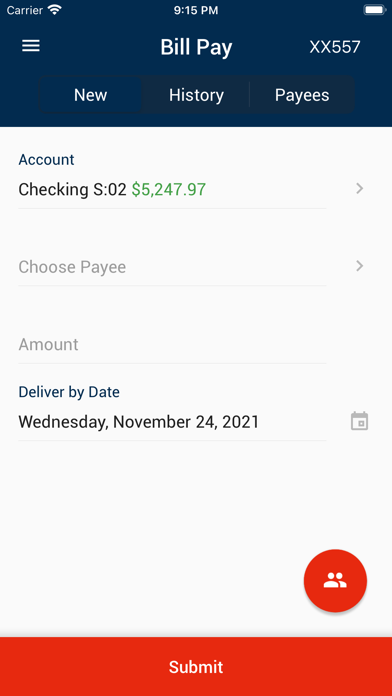Tap the 9:15 PM clock
The height and width of the screenshot is (696, 392).
pyautogui.click(x=196, y=10)
